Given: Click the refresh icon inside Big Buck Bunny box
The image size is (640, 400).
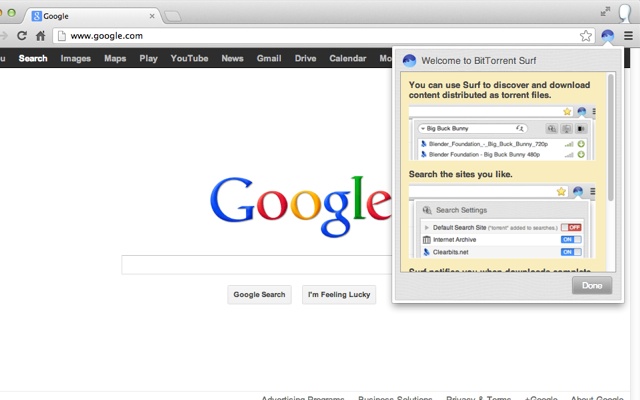Looking at the screenshot, I should [x=520, y=129].
